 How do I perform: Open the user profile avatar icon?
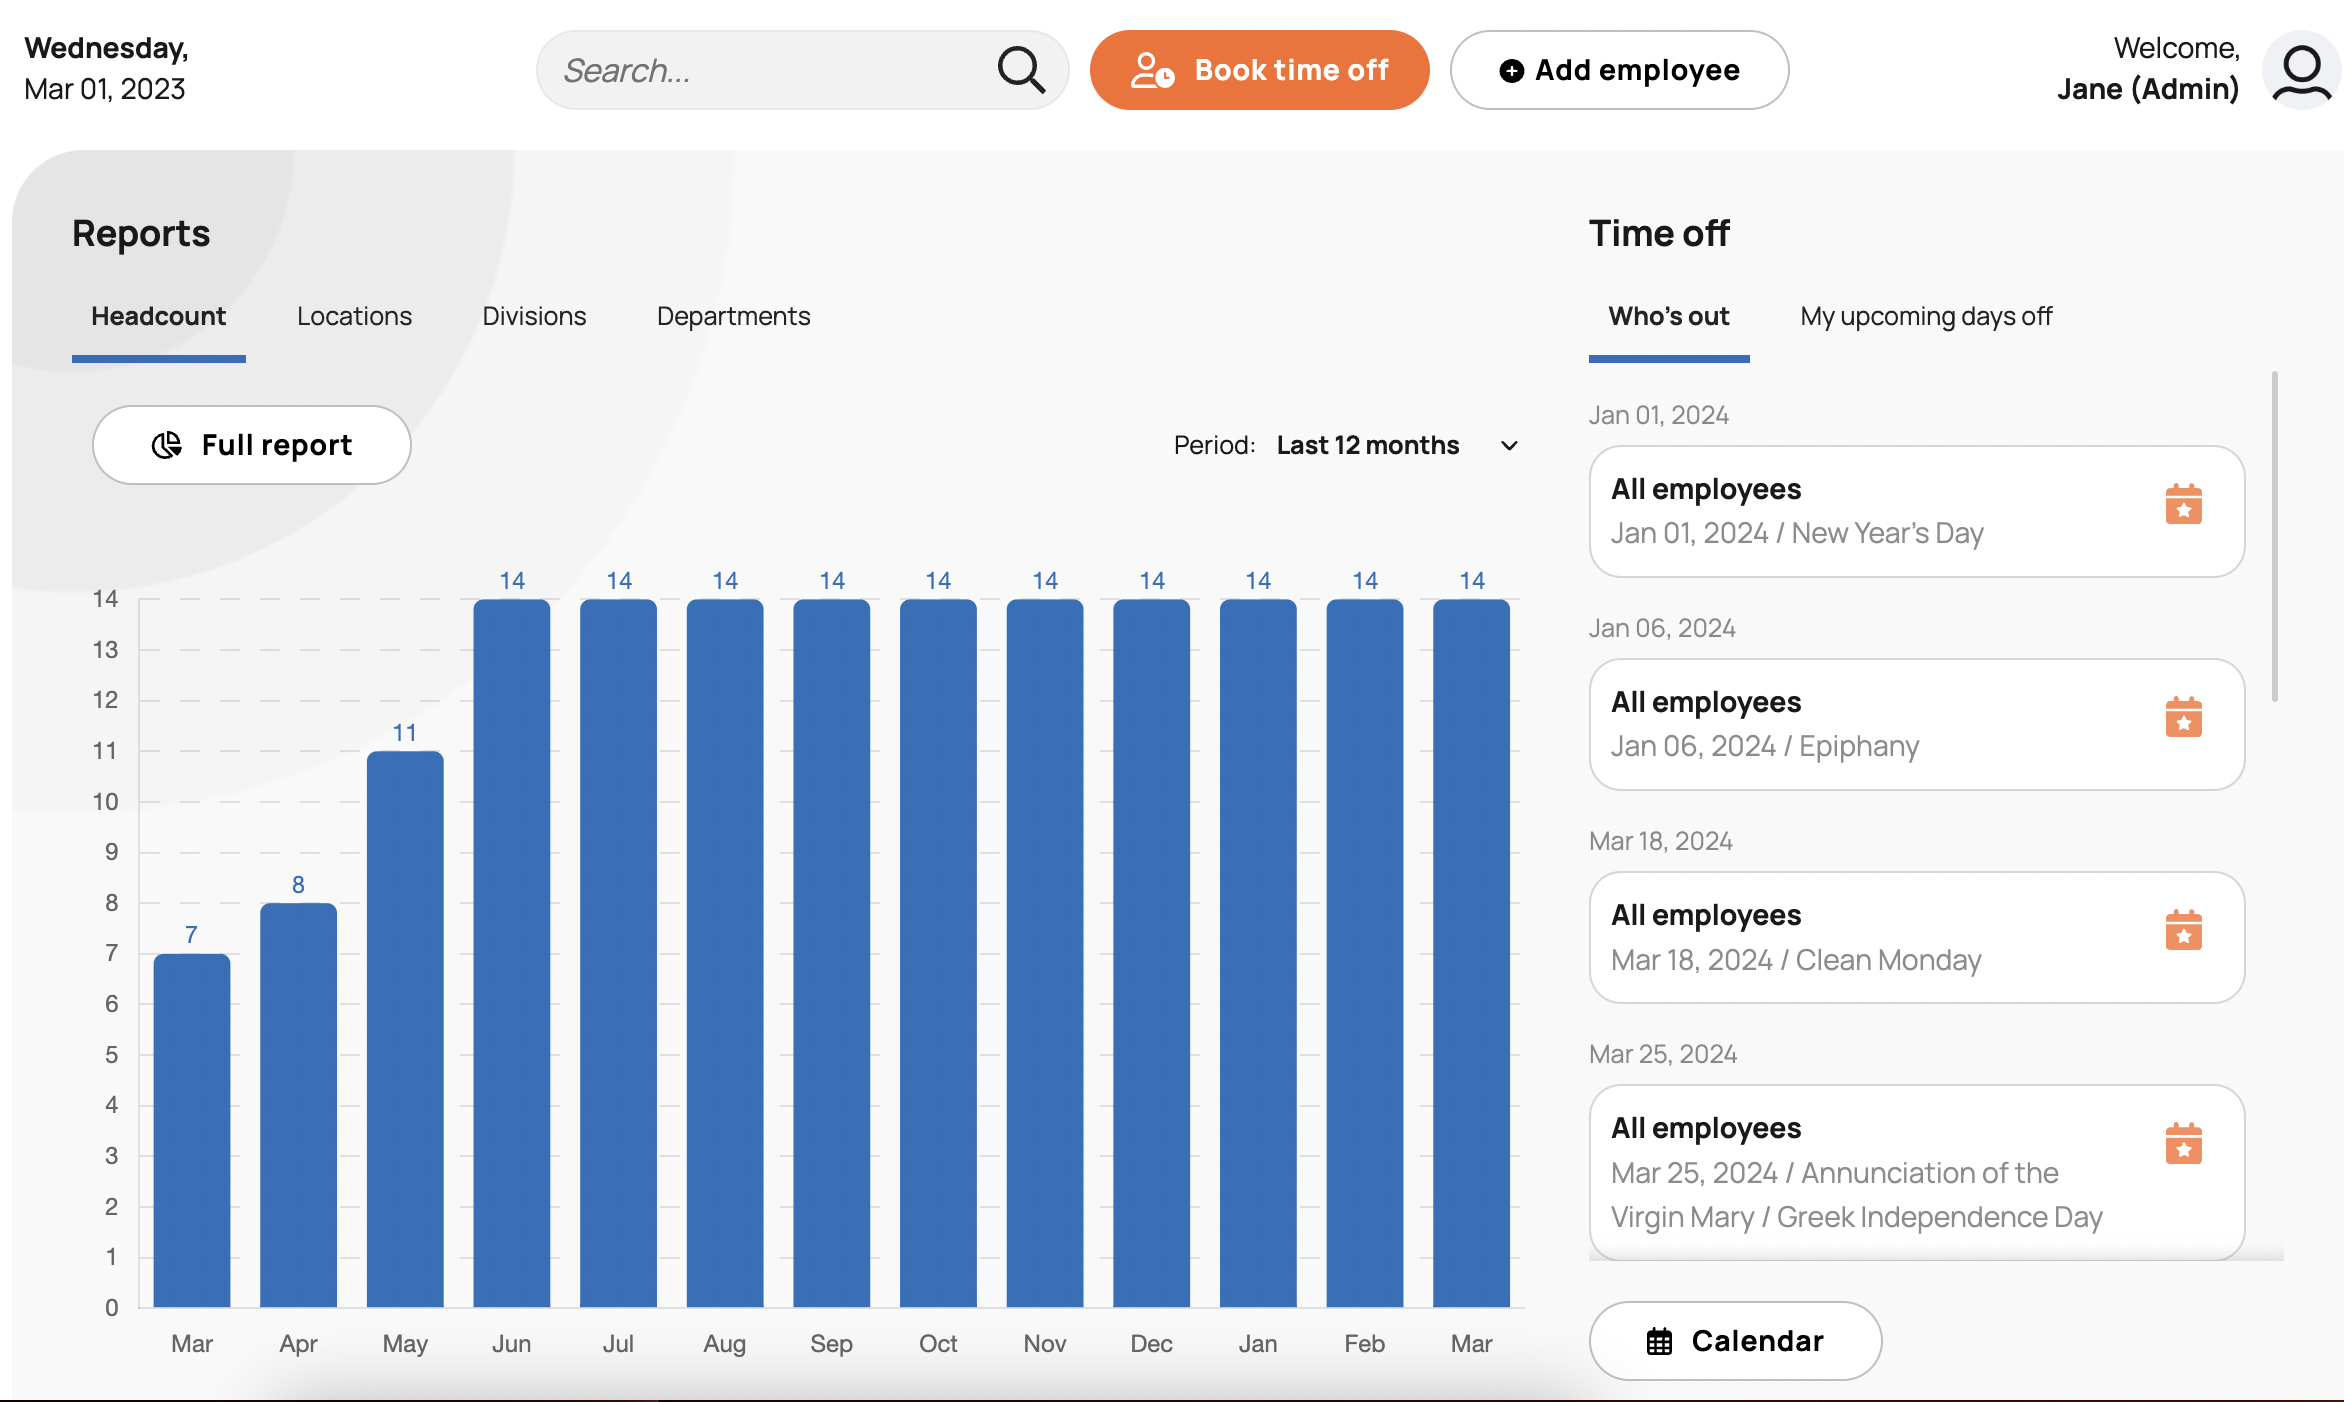pyautogui.click(x=2301, y=70)
